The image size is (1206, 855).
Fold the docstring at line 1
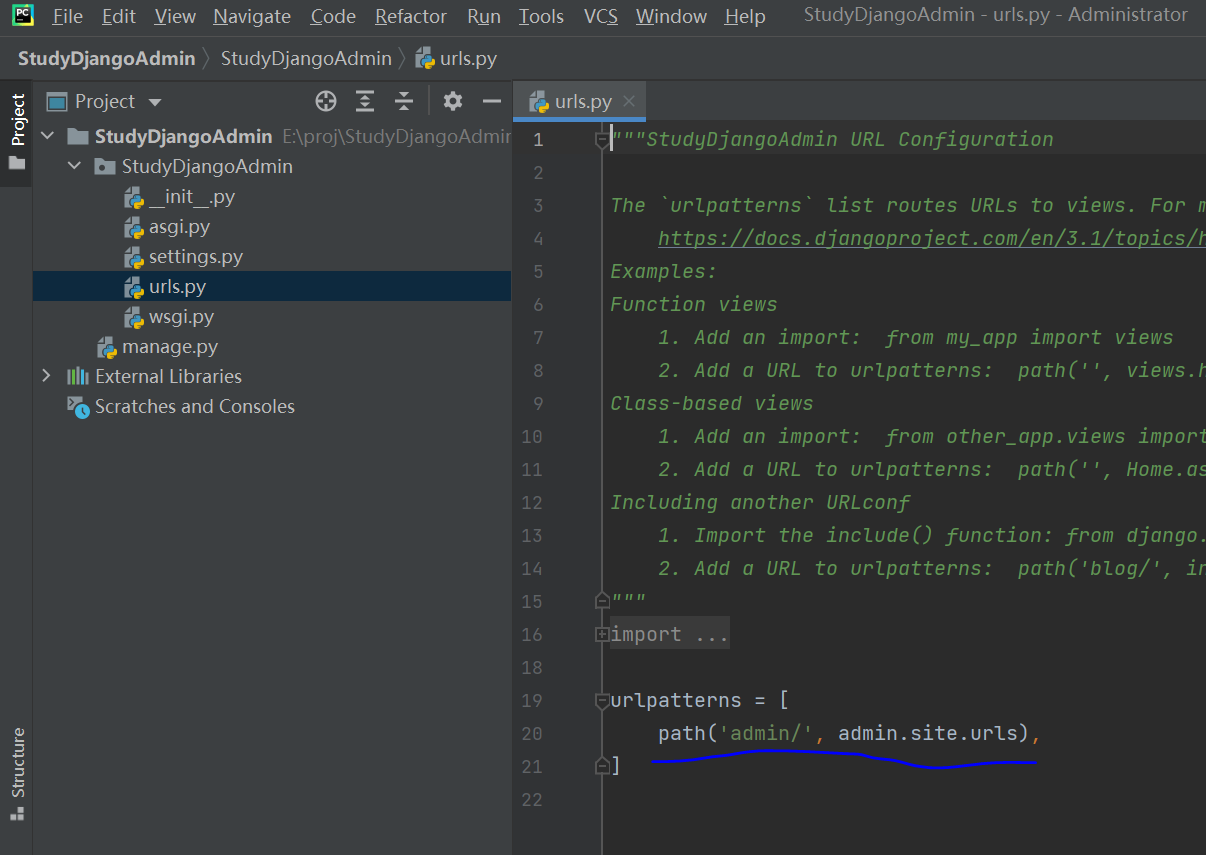[602, 139]
